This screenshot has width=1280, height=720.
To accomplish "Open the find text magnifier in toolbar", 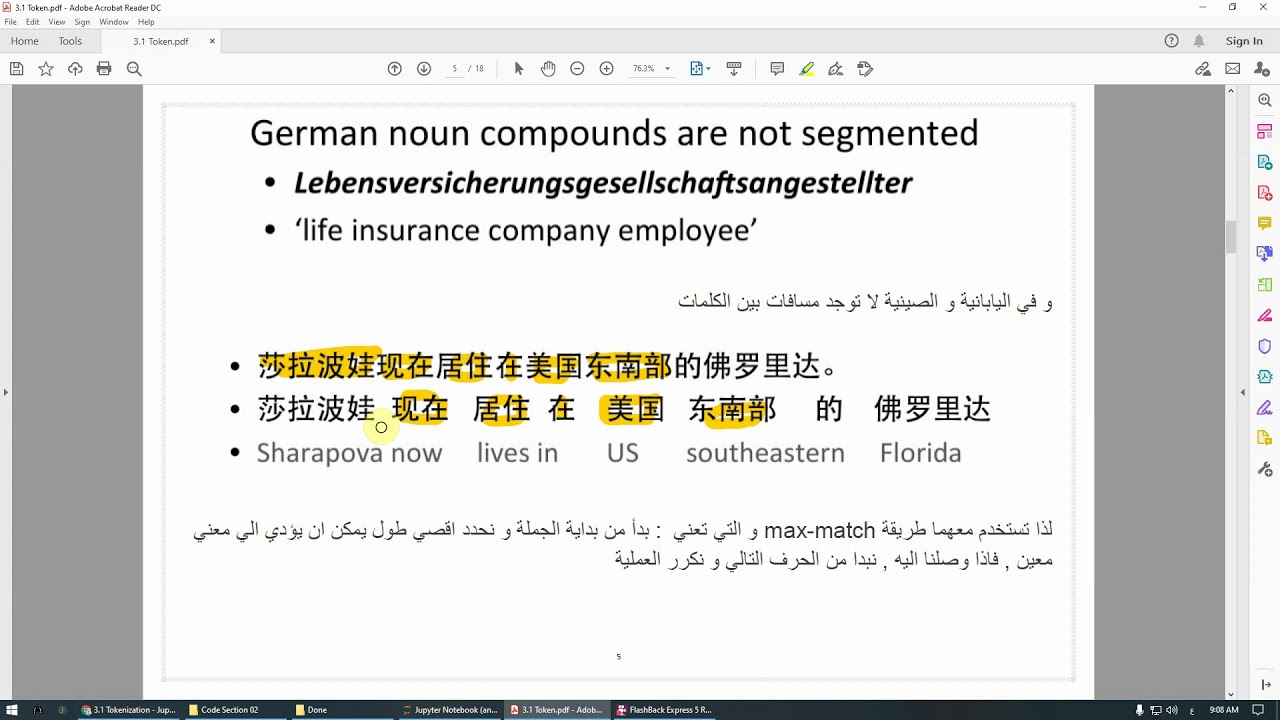I will [x=134, y=69].
